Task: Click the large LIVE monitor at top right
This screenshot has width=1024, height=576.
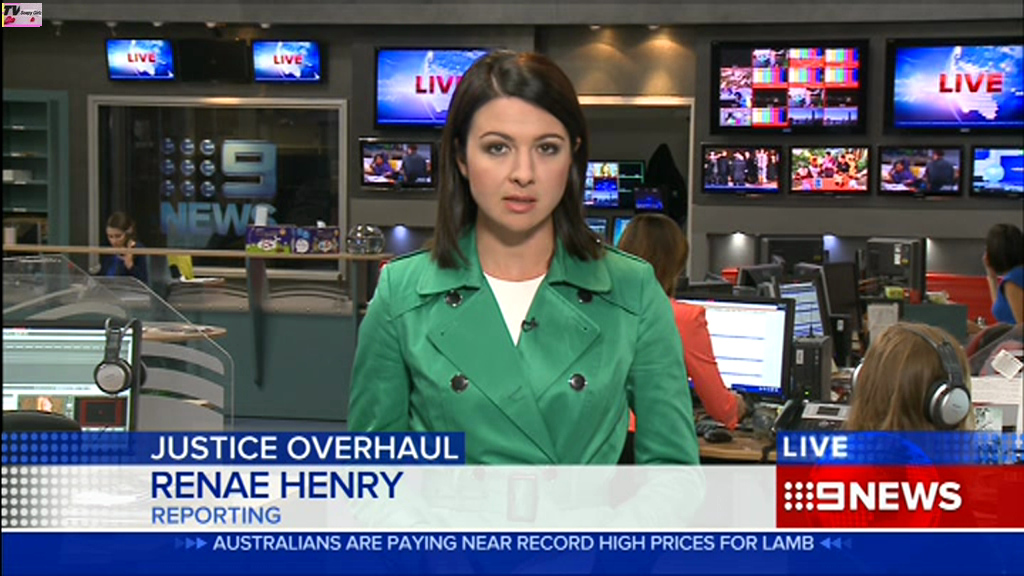Action: pyautogui.click(x=954, y=85)
